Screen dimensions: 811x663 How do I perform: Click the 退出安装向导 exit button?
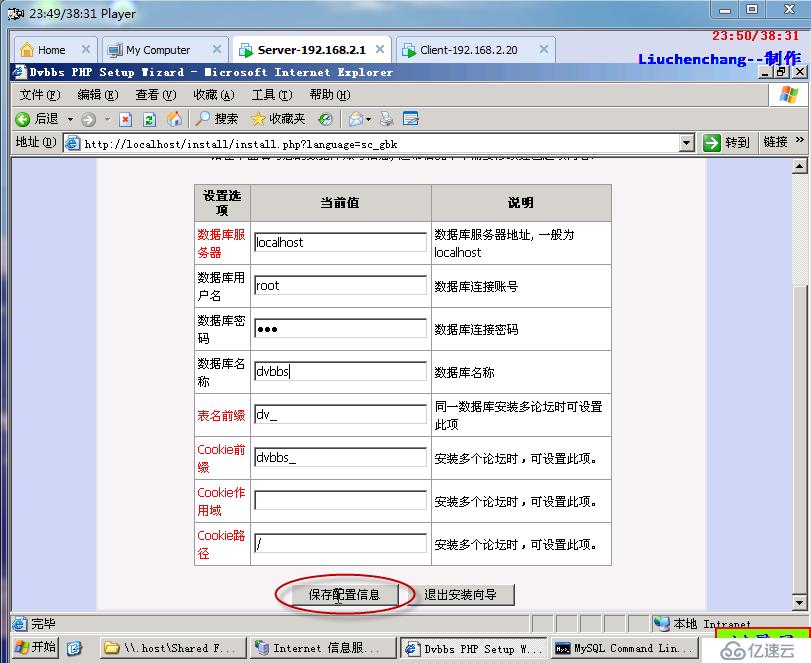coord(460,595)
